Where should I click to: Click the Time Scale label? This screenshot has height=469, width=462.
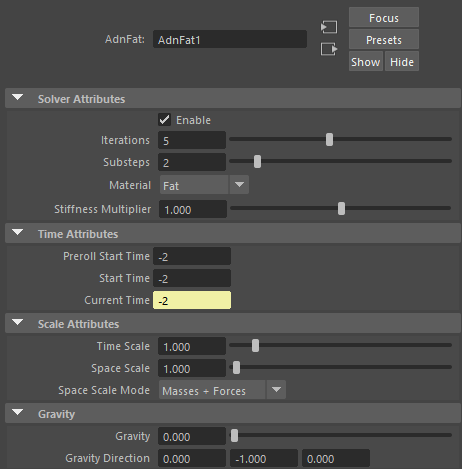(123, 346)
